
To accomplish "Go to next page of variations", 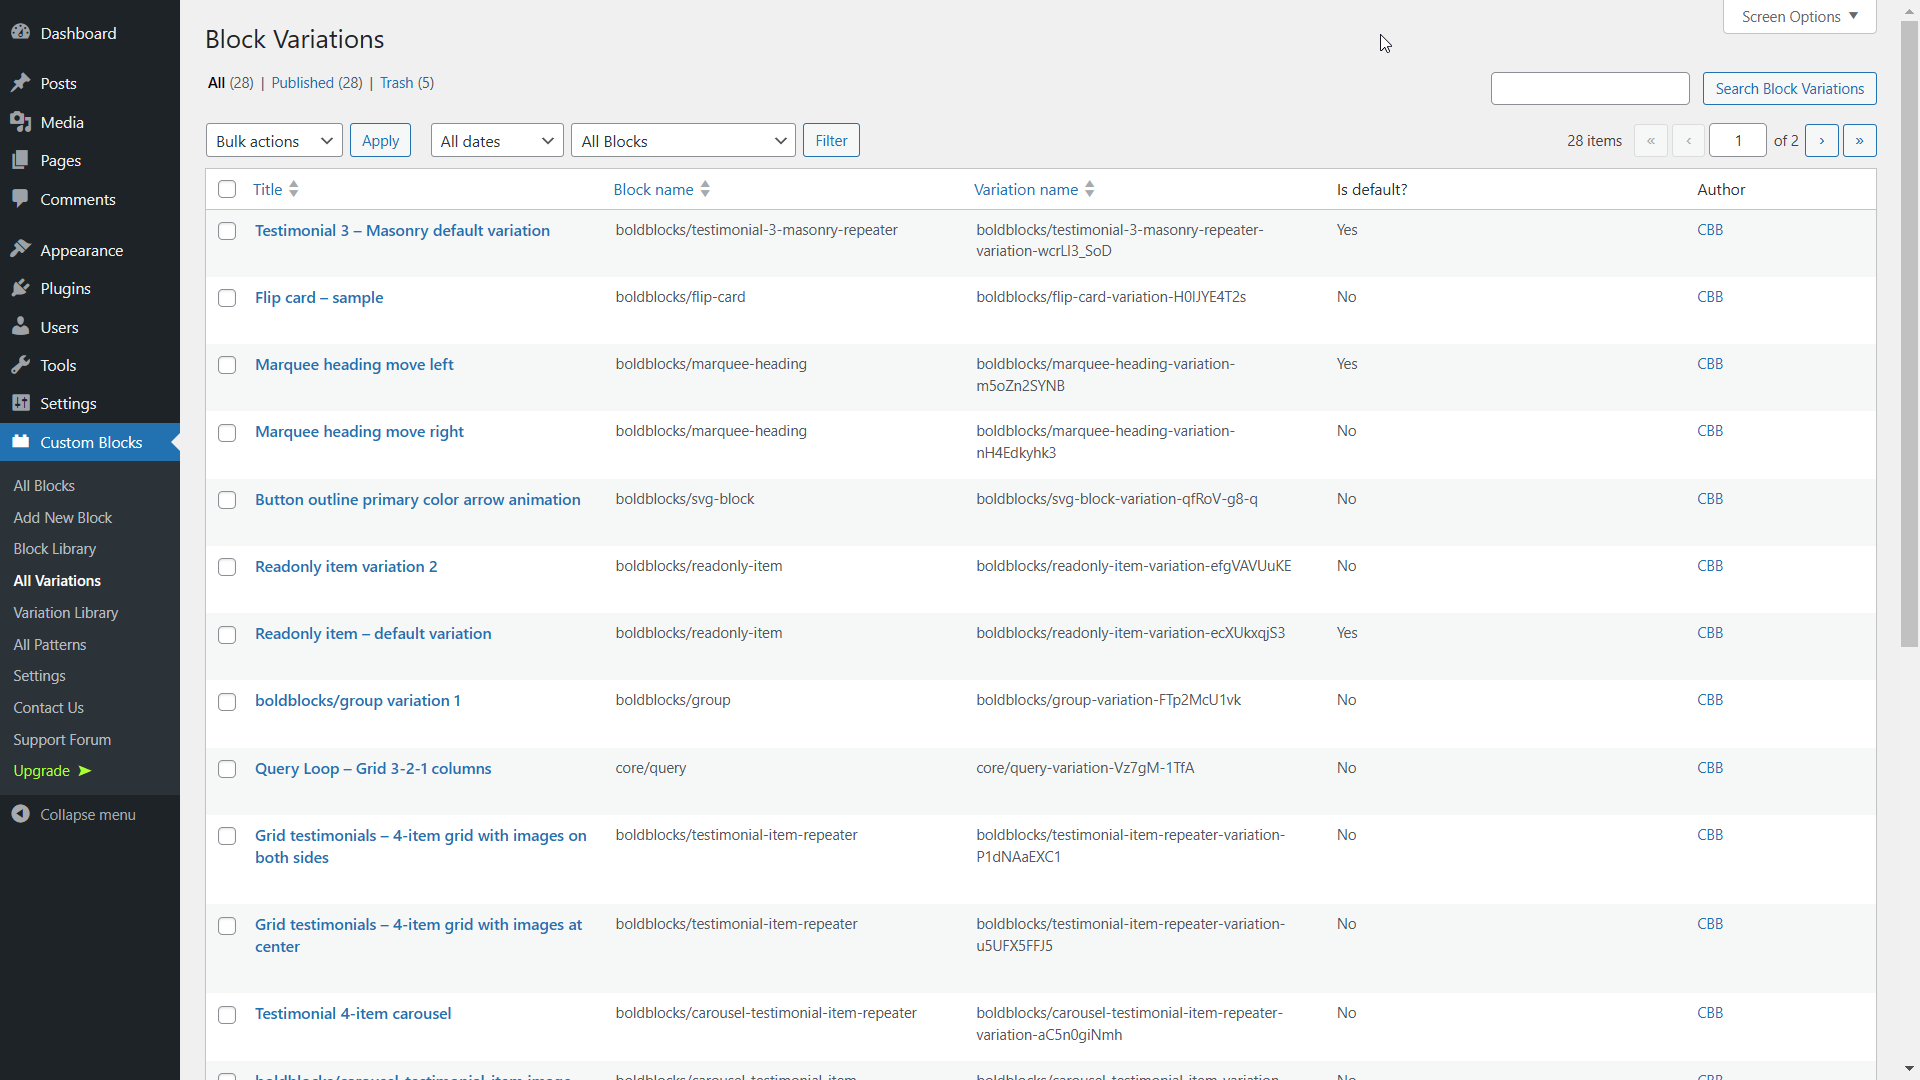I will [x=1822, y=141].
